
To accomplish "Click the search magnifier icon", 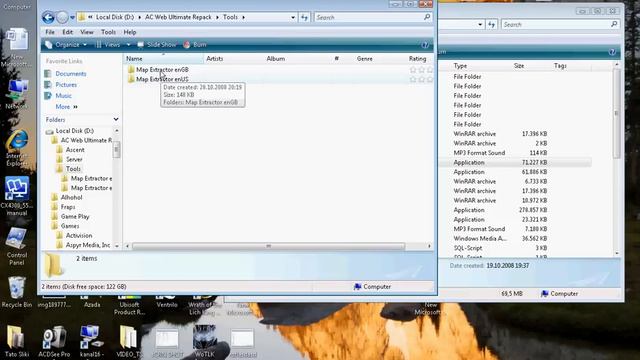I will coord(427,17).
